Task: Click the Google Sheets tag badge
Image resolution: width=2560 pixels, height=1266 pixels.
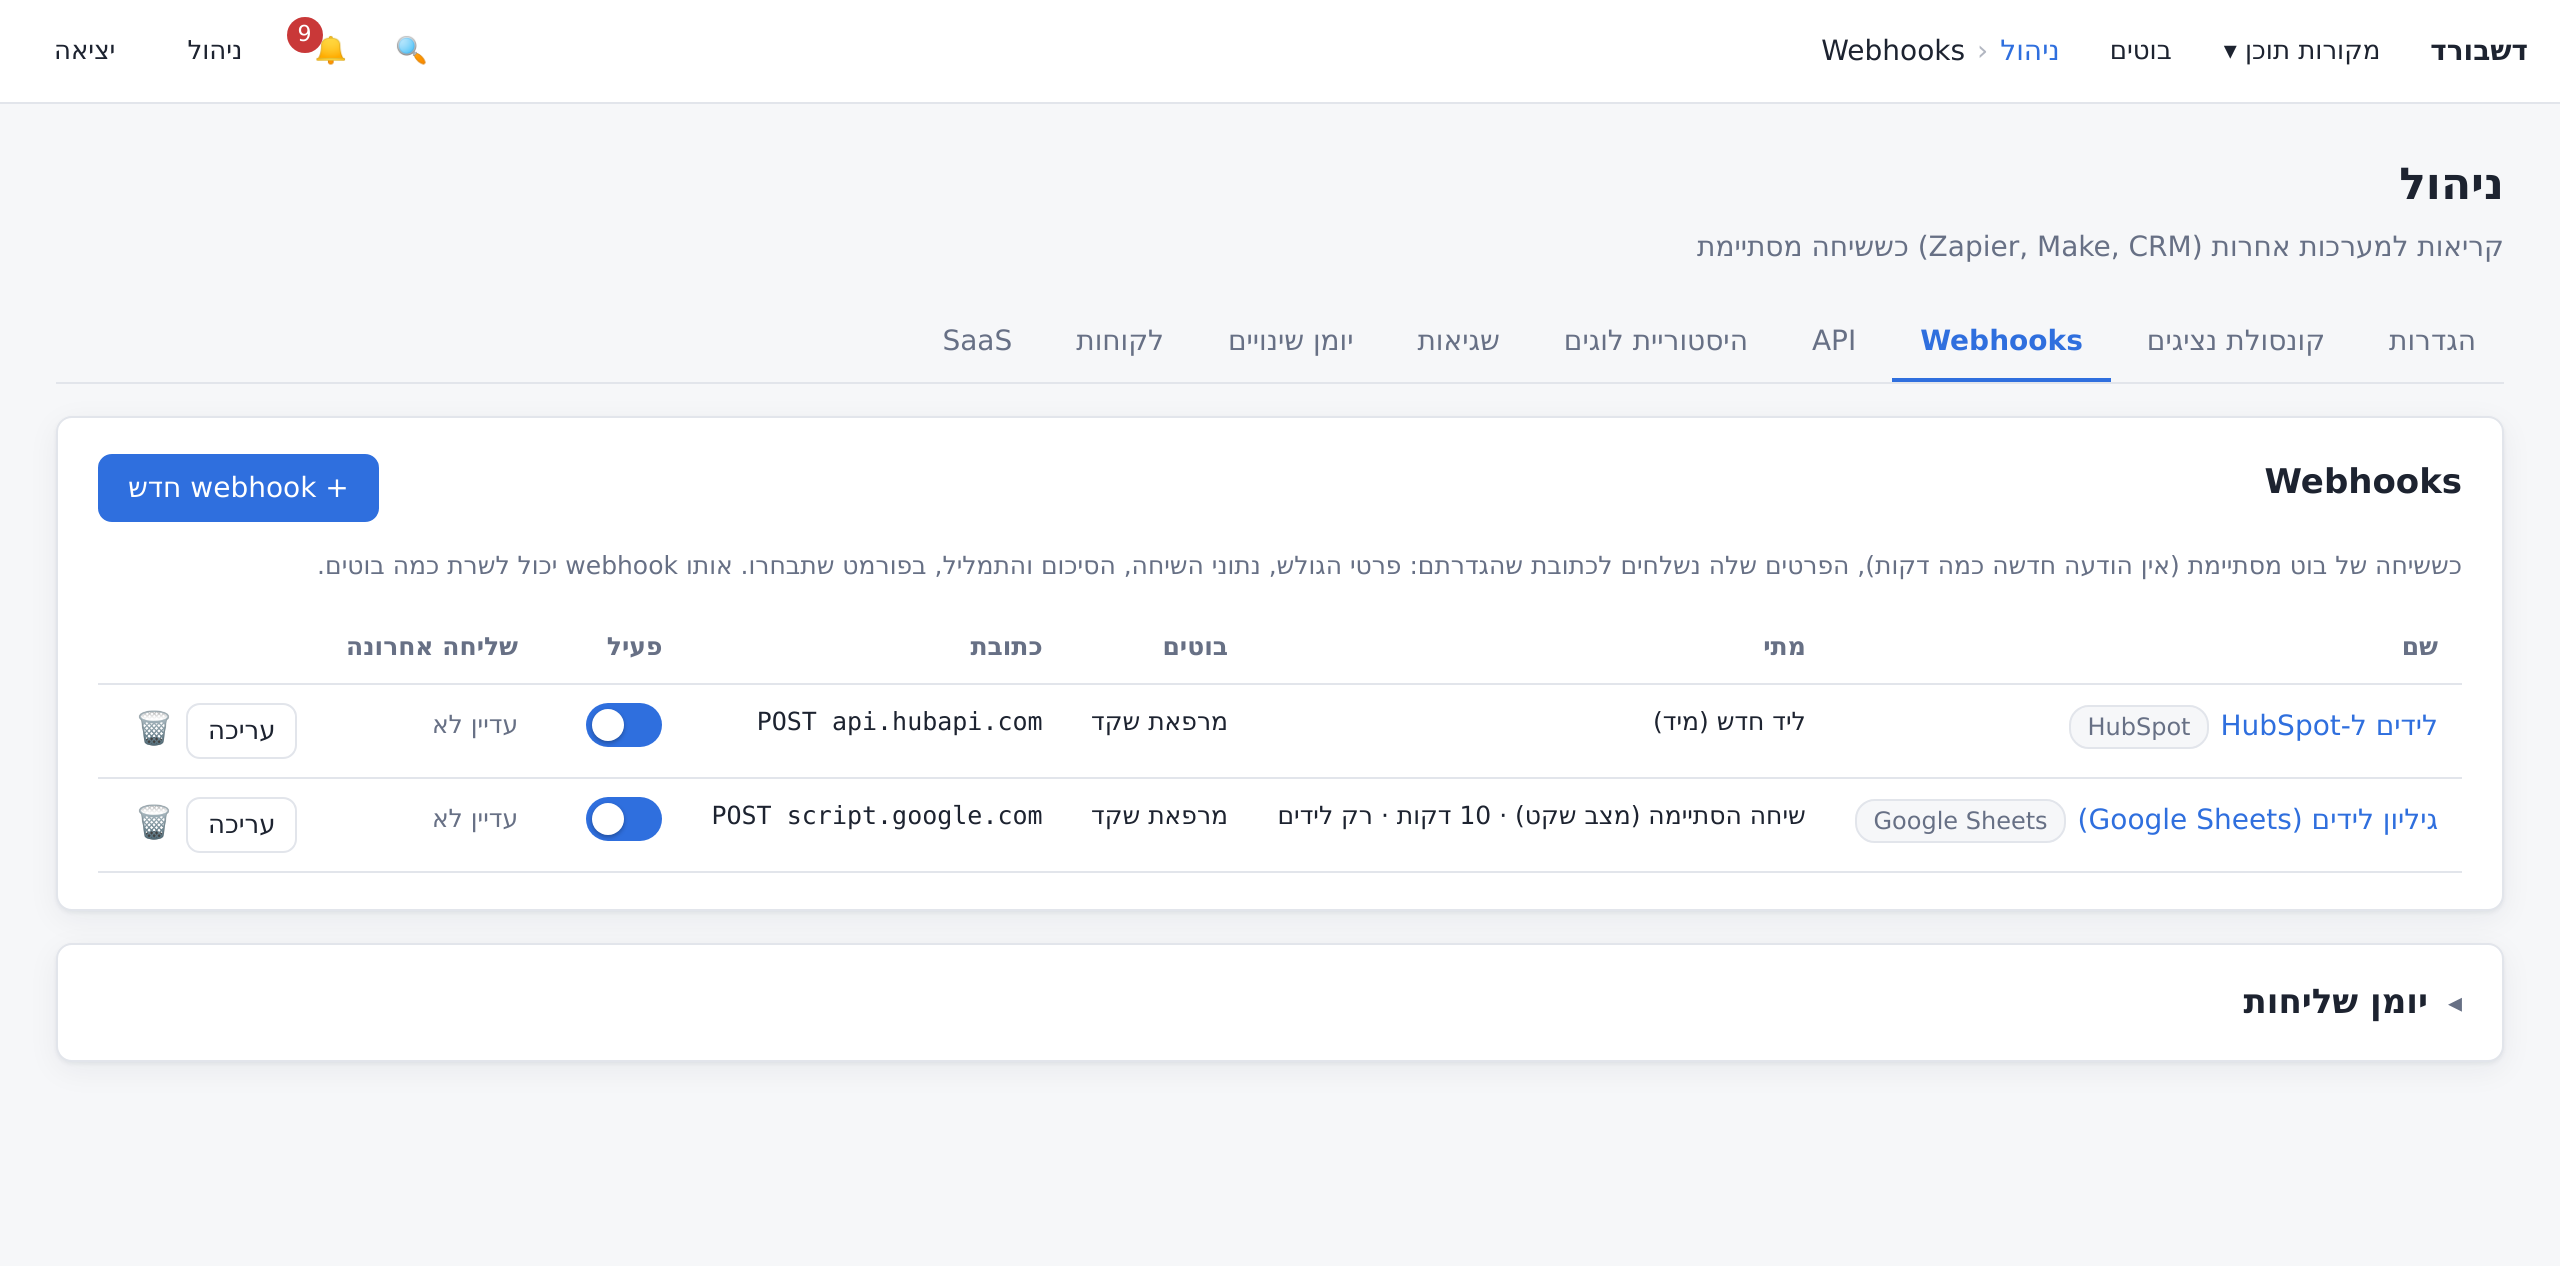Action: (1960, 821)
